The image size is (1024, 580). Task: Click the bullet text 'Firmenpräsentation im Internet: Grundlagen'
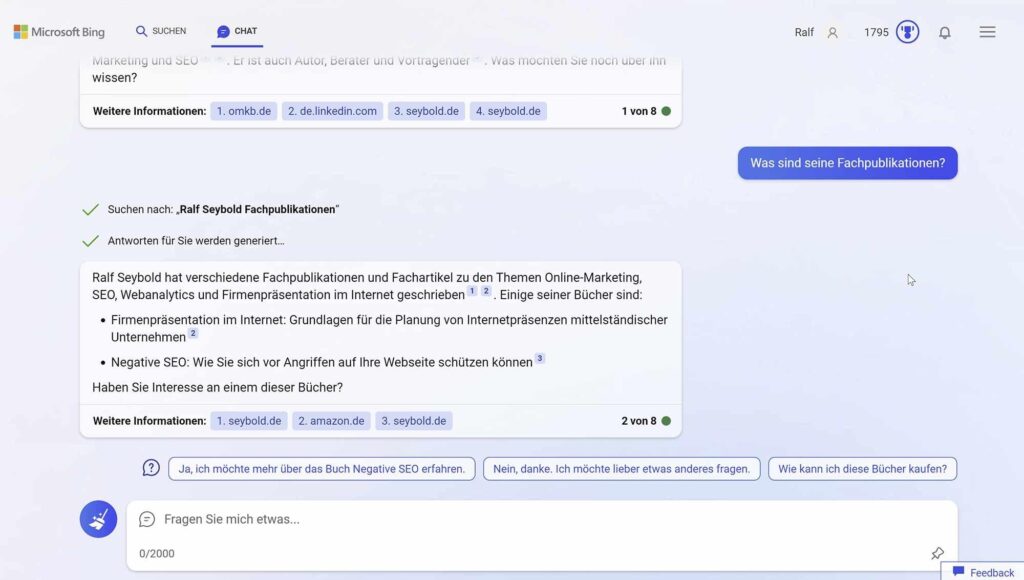pos(389,329)
